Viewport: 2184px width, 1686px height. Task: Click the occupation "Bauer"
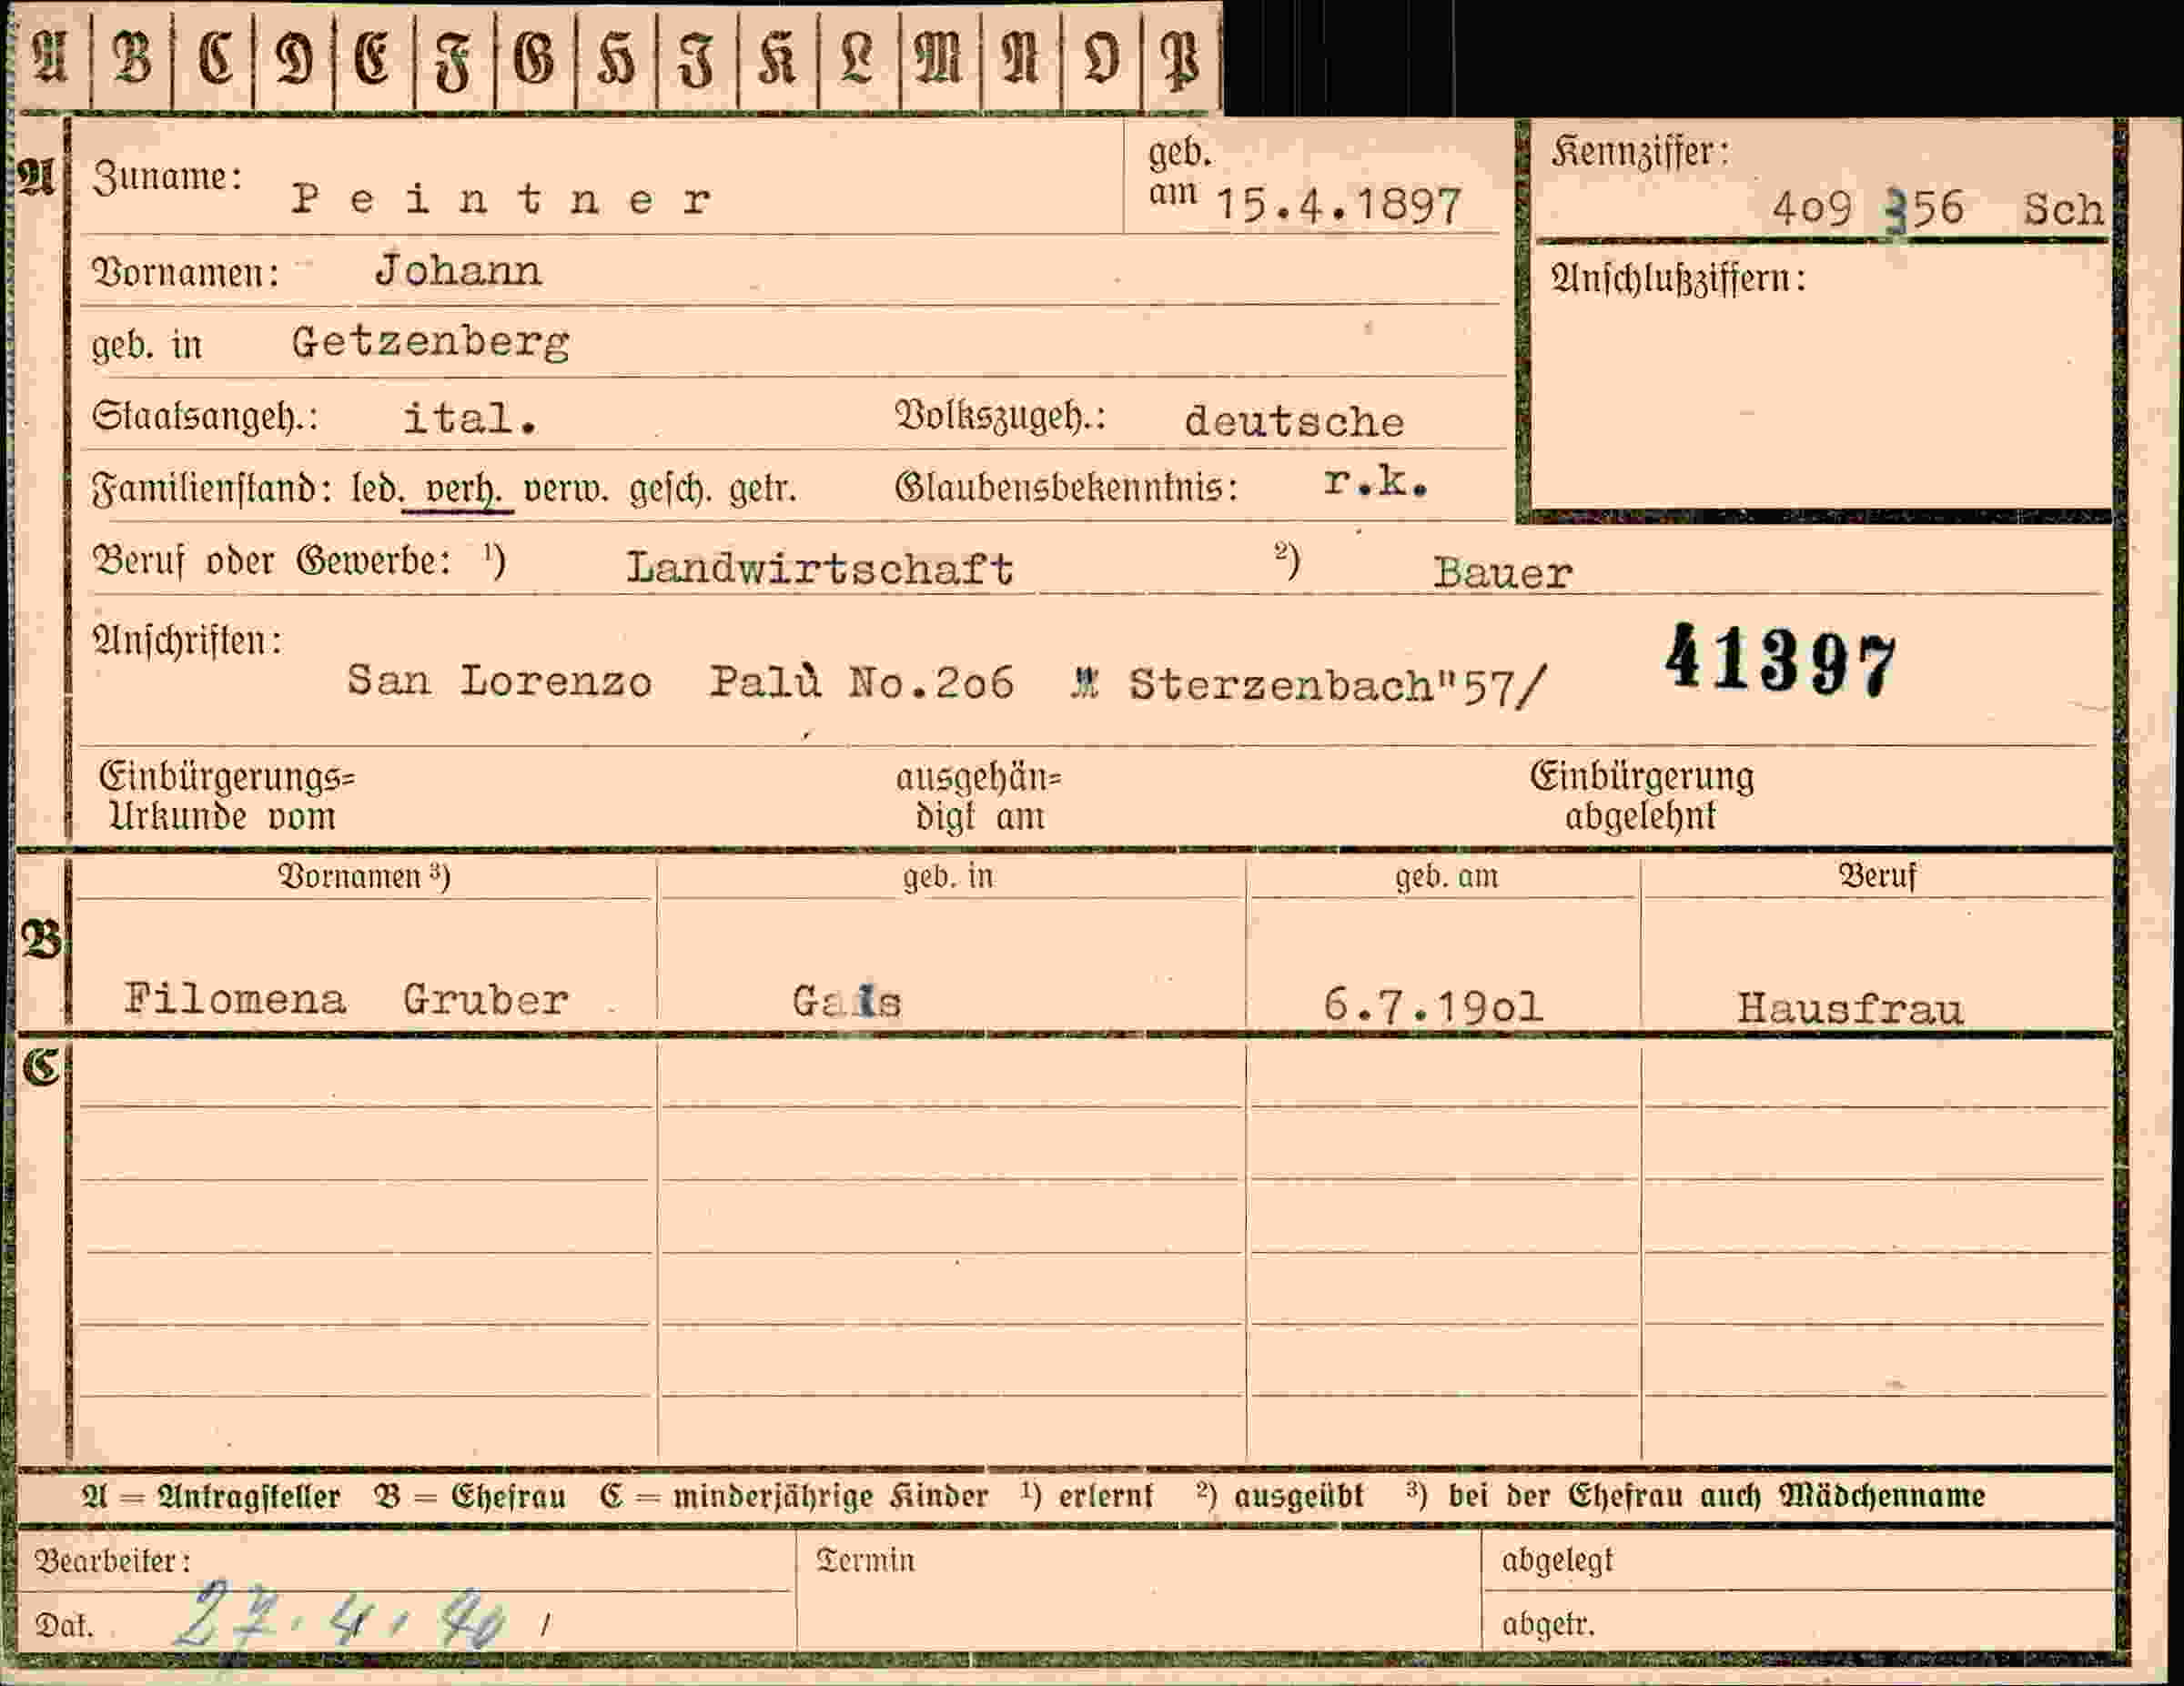click(1503, 573)
